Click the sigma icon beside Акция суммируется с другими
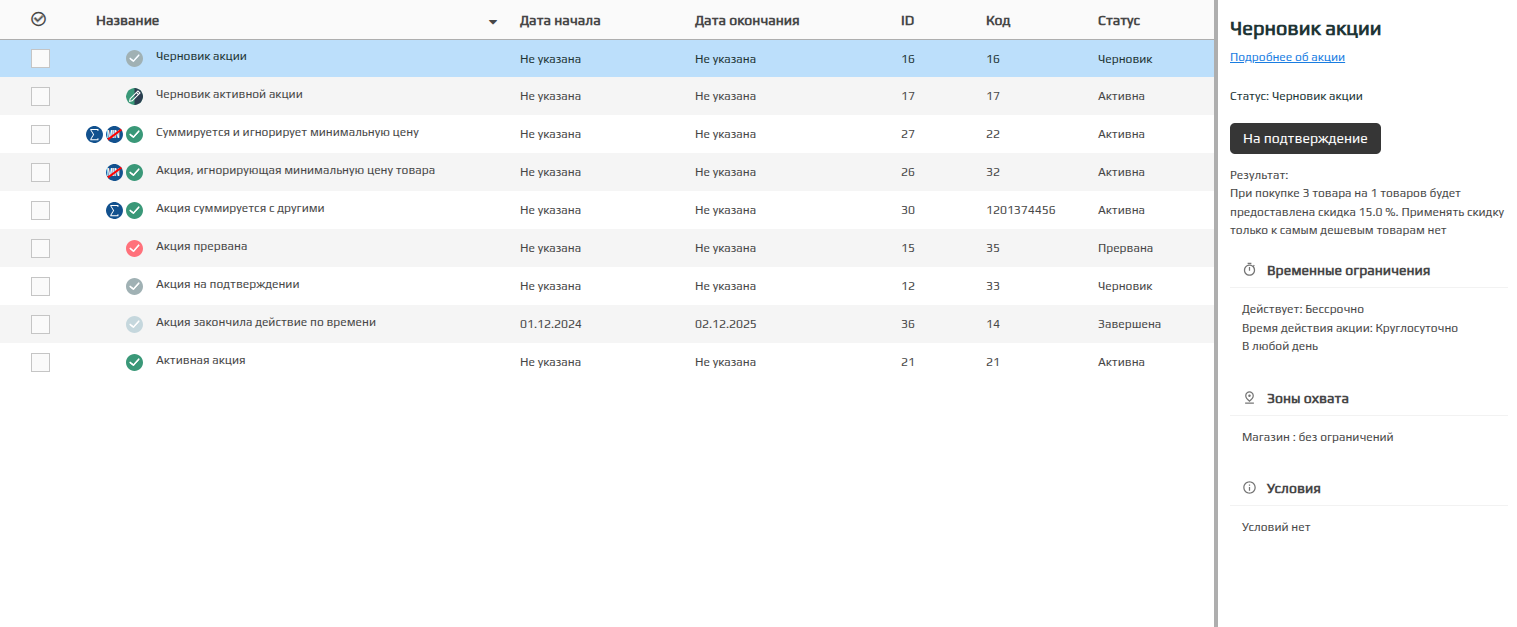 click(x=114, y=210)
